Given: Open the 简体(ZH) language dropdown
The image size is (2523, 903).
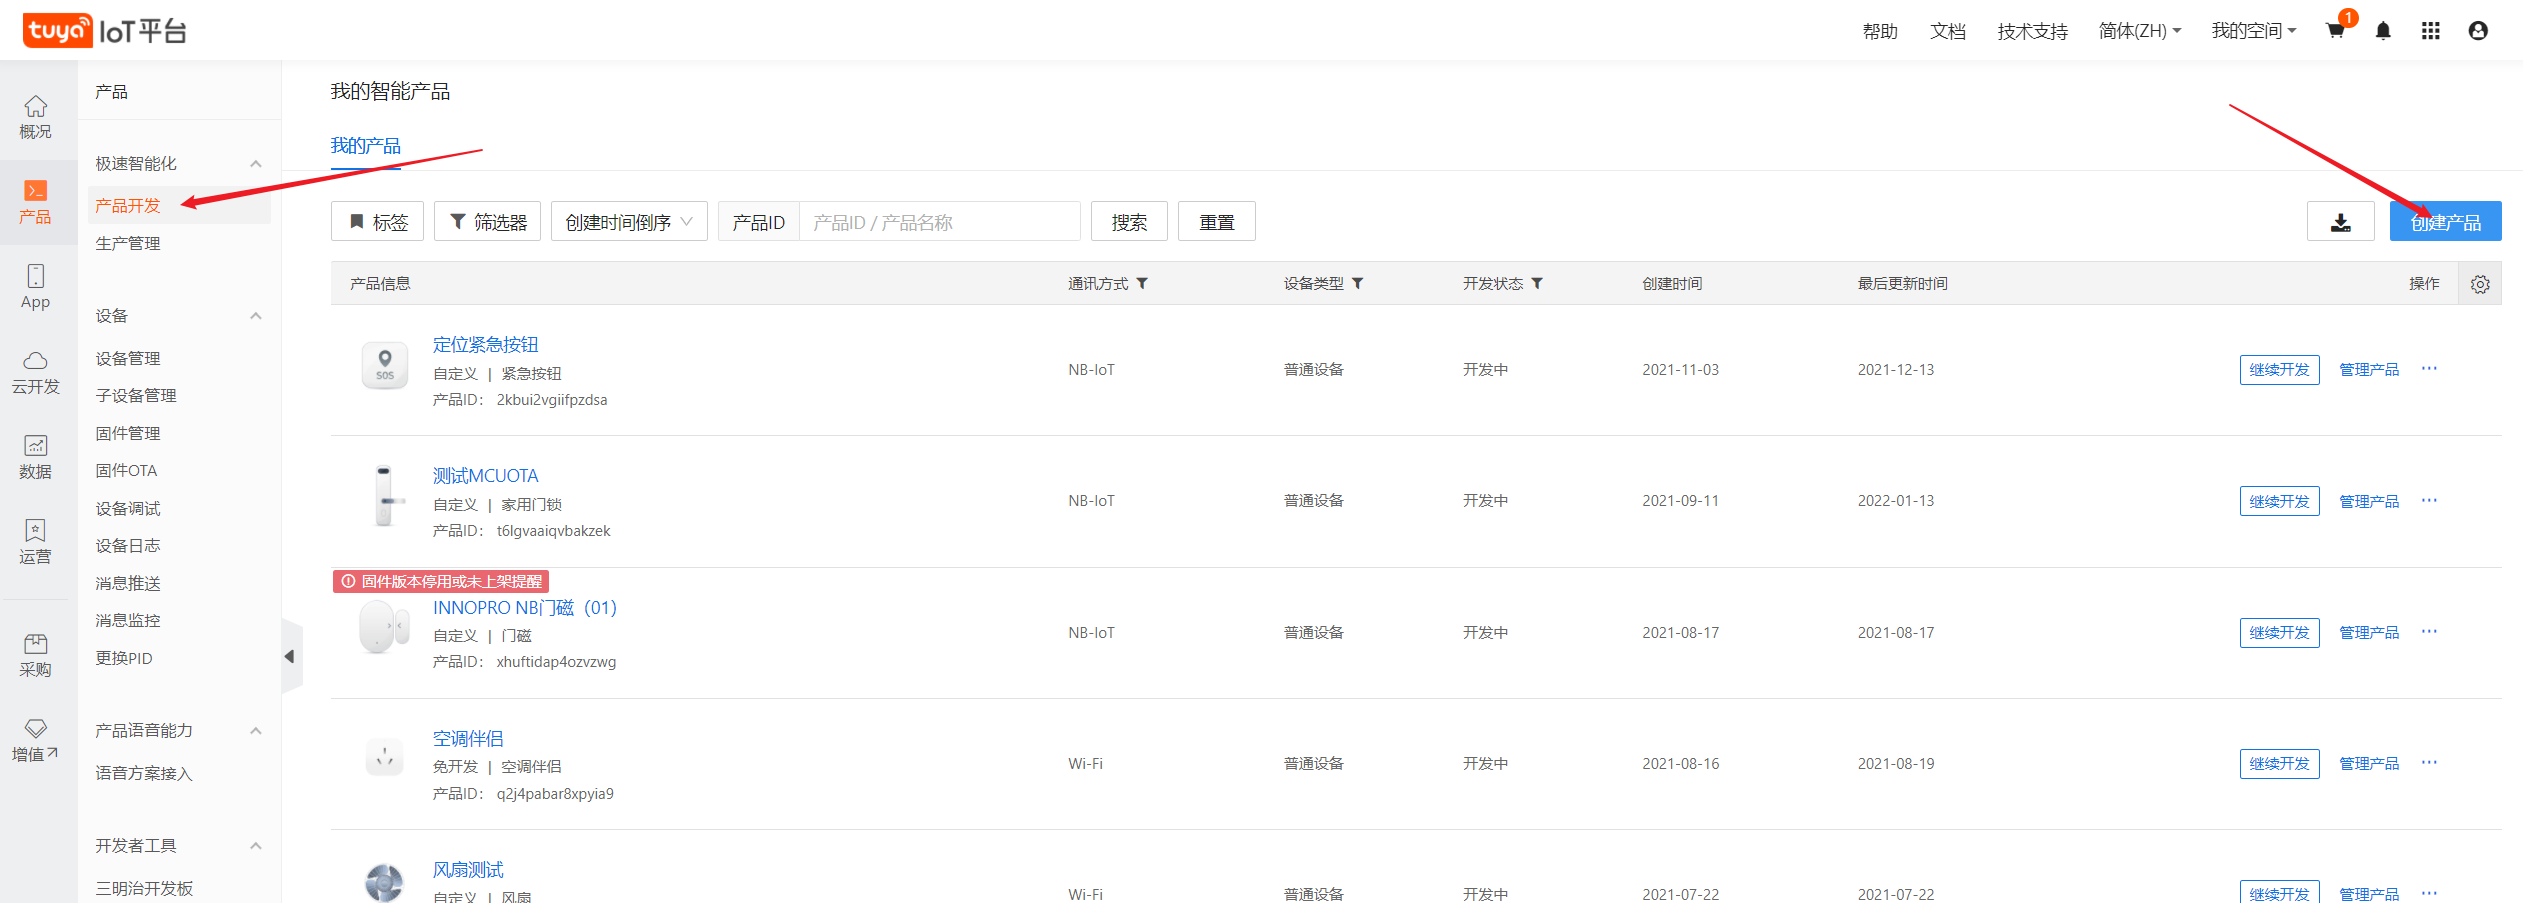Looking at the screenshot, I should coord(2139,31).
